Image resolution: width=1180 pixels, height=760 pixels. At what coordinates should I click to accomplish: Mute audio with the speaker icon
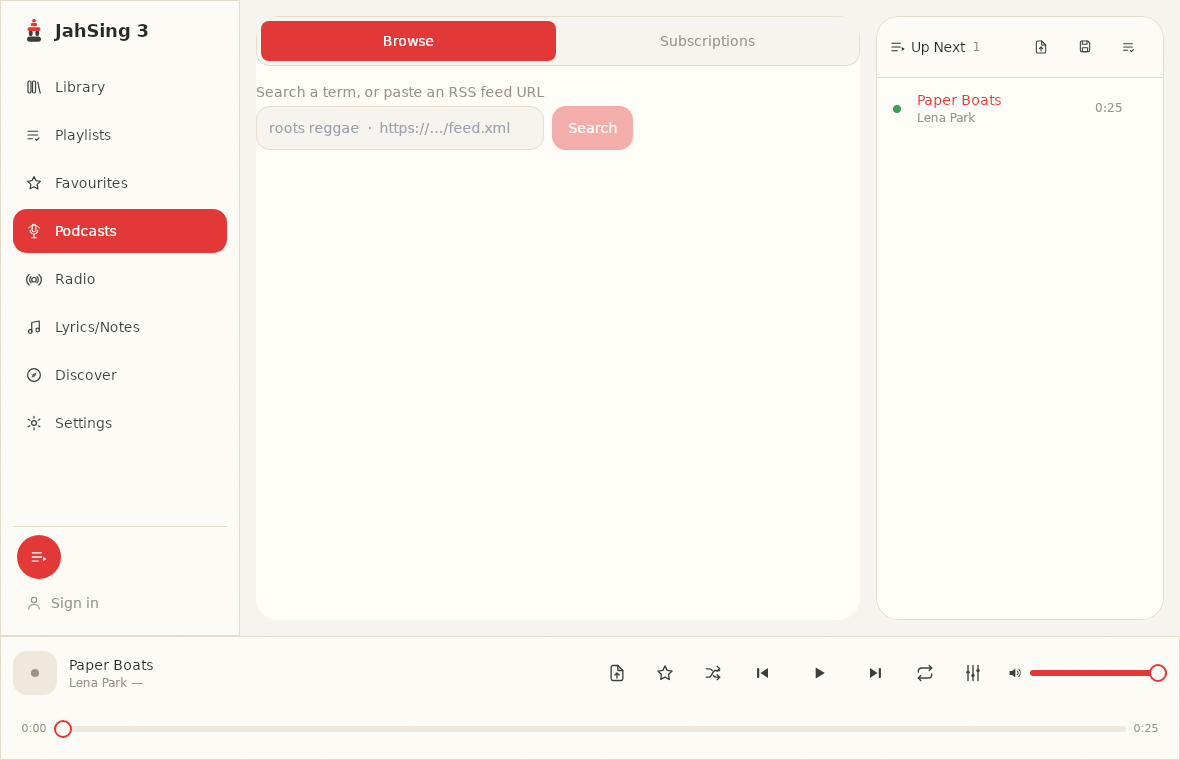[1014, 673]
